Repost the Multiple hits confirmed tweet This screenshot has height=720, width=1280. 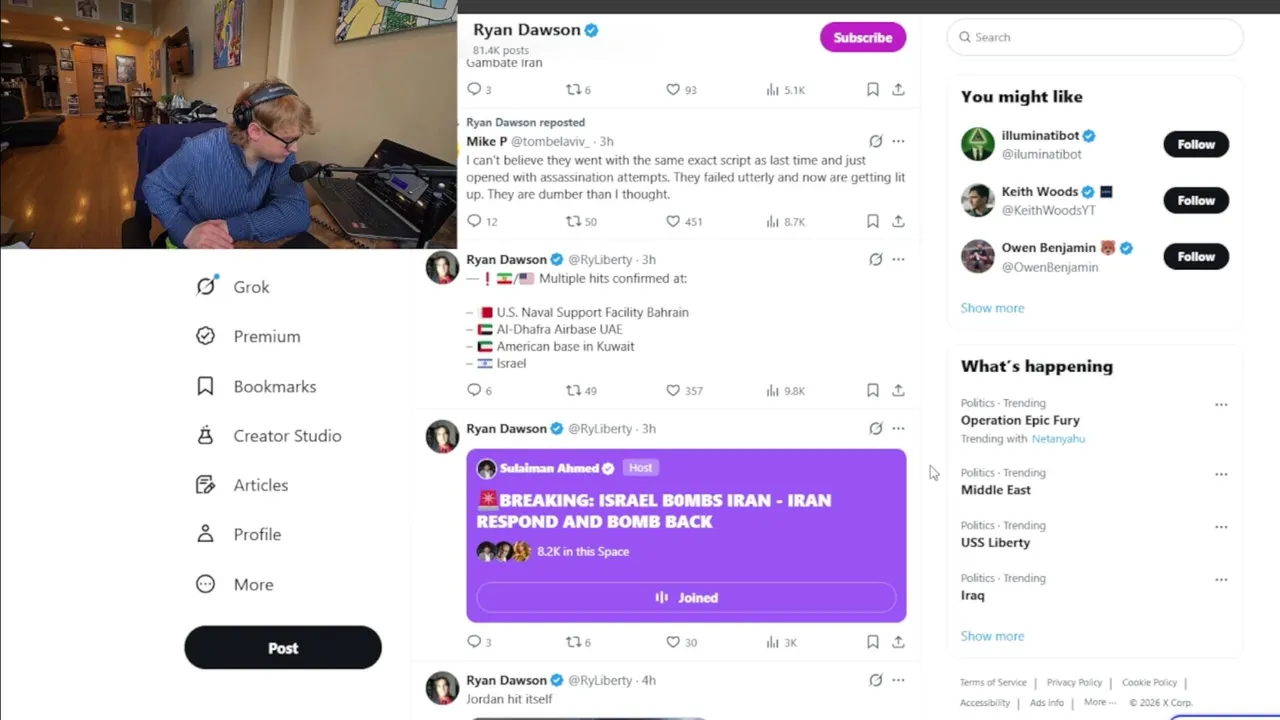click(573, 390)
